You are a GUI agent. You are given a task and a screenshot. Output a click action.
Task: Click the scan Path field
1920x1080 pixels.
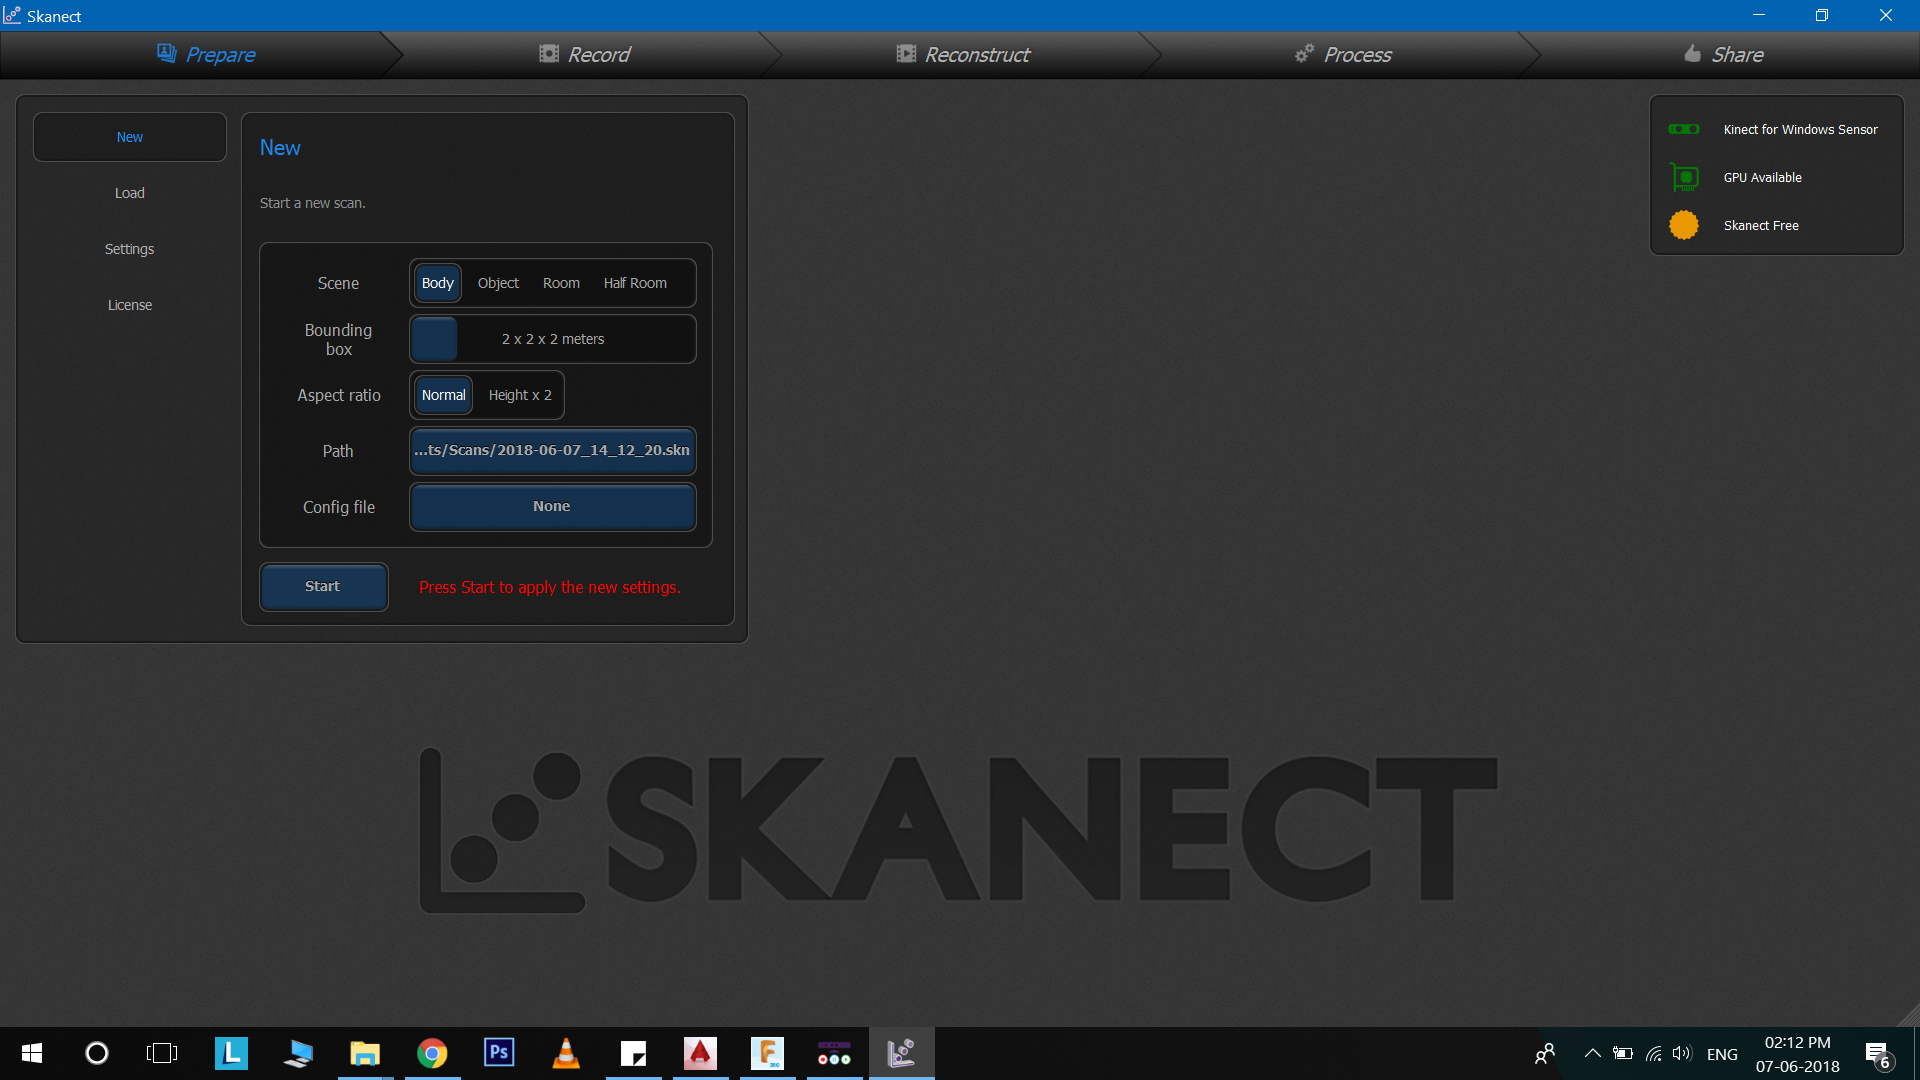[x=553, y=451]
